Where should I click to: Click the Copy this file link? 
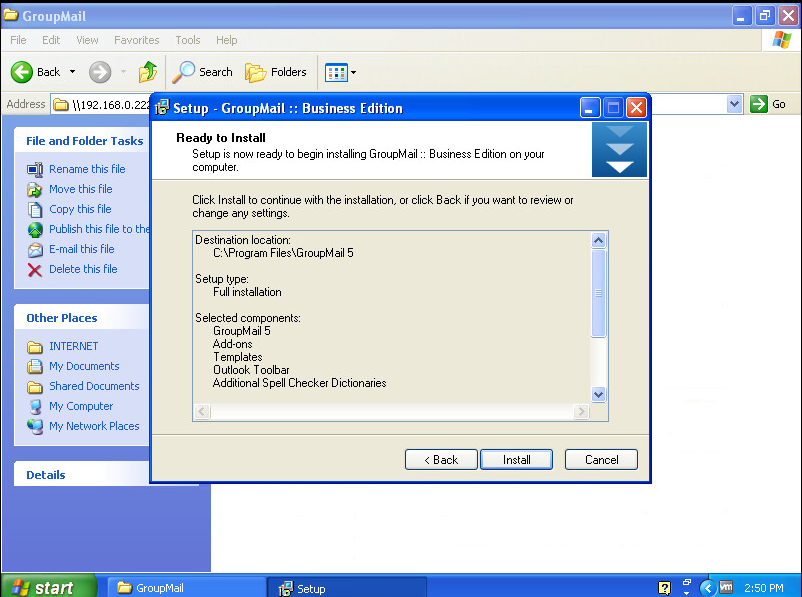coord(80,209)
